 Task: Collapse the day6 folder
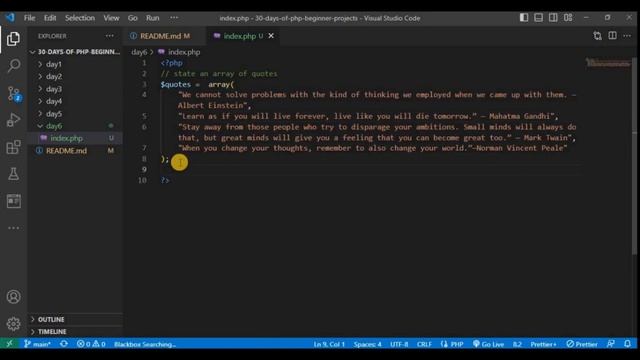[x=75, y=126]
